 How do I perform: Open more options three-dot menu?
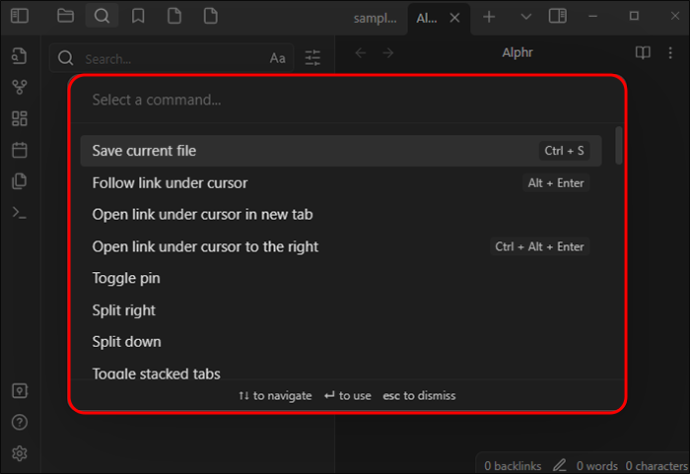coord(670,53)
